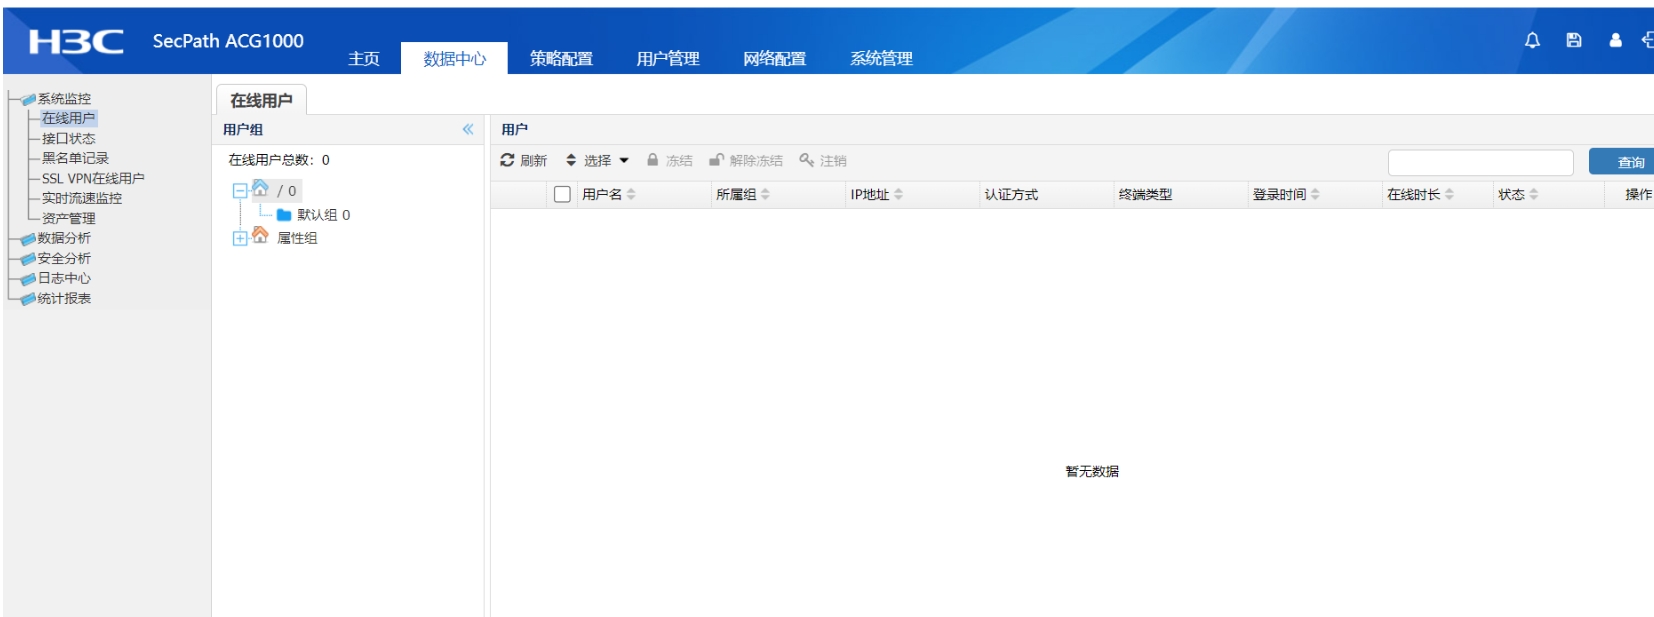The image size is (1654, 617).
Task: Click the 查询 search button
Action: [1623, 162]
